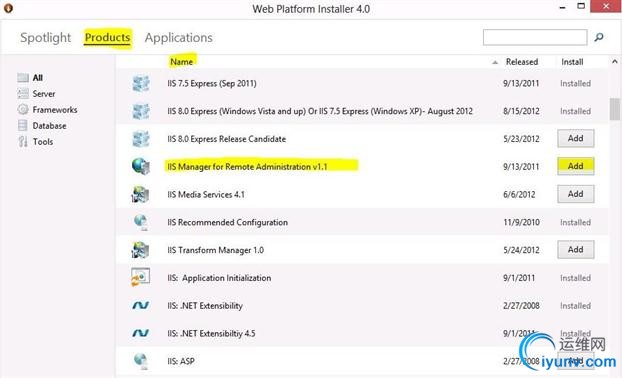Add IIS Manager for Remote Administration v1.1
The image size is (622, 378).
point(576,166)
